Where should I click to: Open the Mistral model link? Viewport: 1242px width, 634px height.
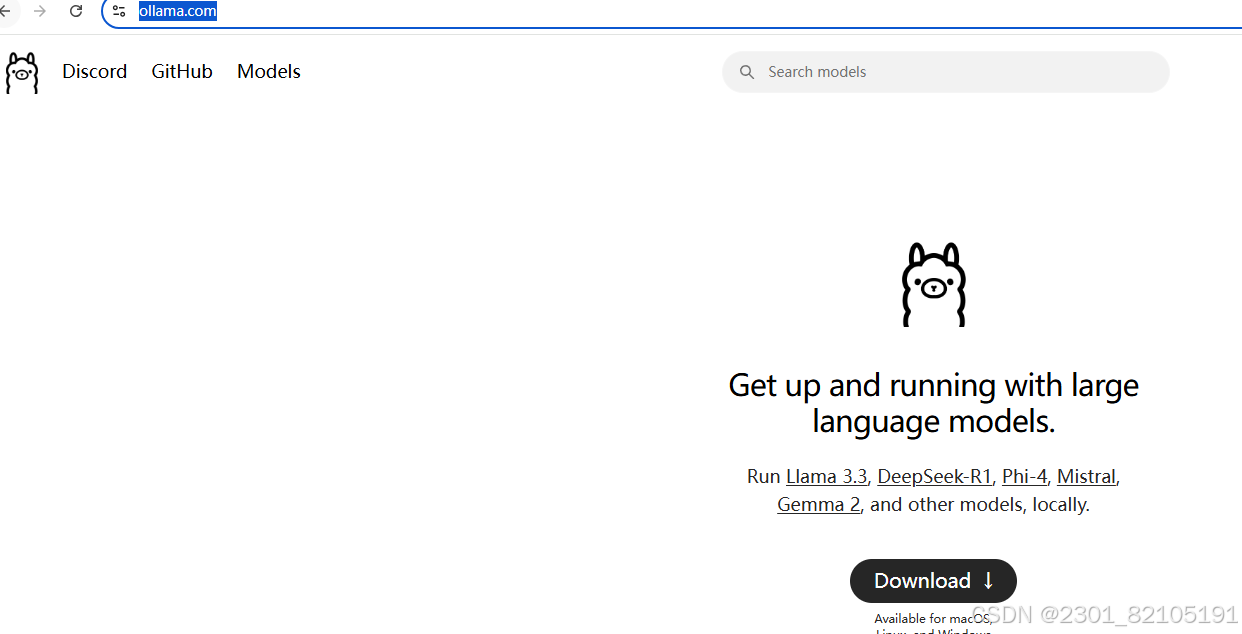tap(1086, 477)
